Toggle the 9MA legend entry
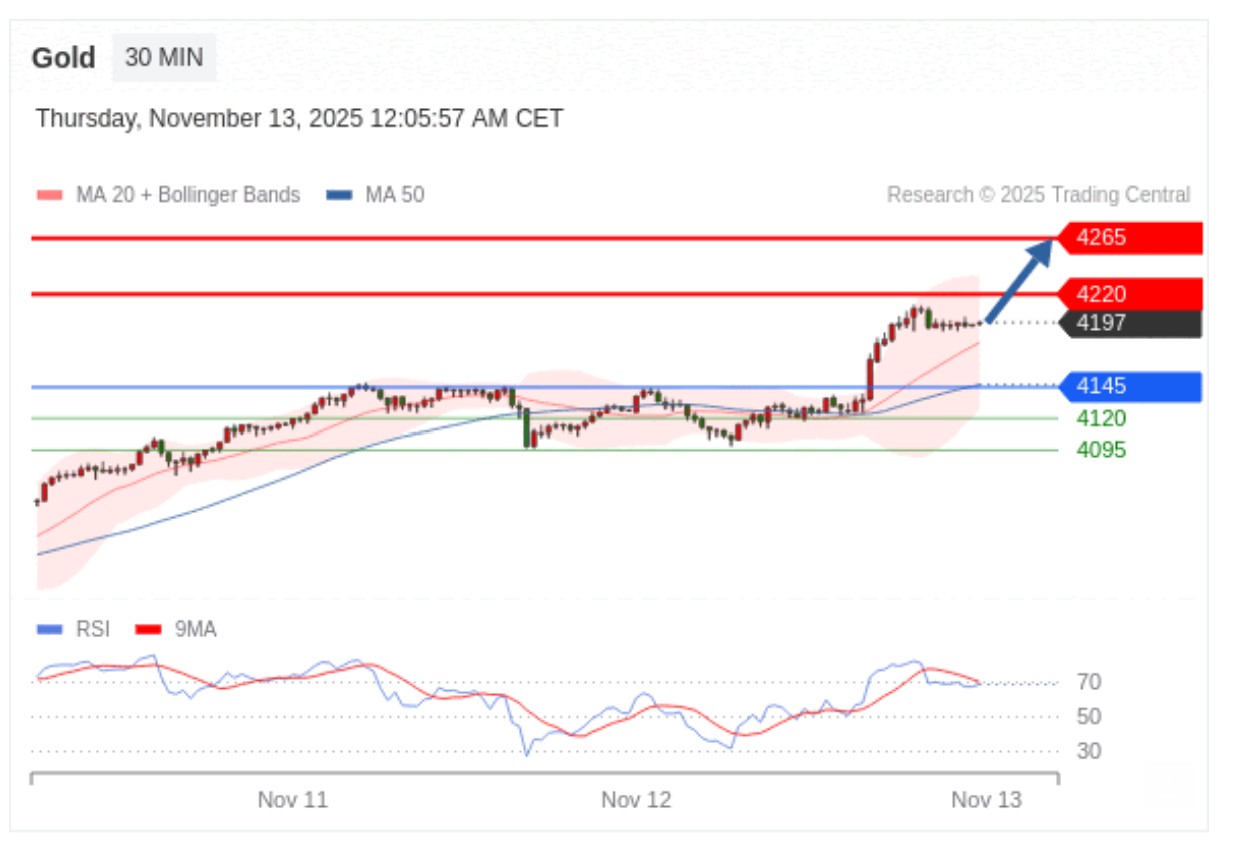 195,629
